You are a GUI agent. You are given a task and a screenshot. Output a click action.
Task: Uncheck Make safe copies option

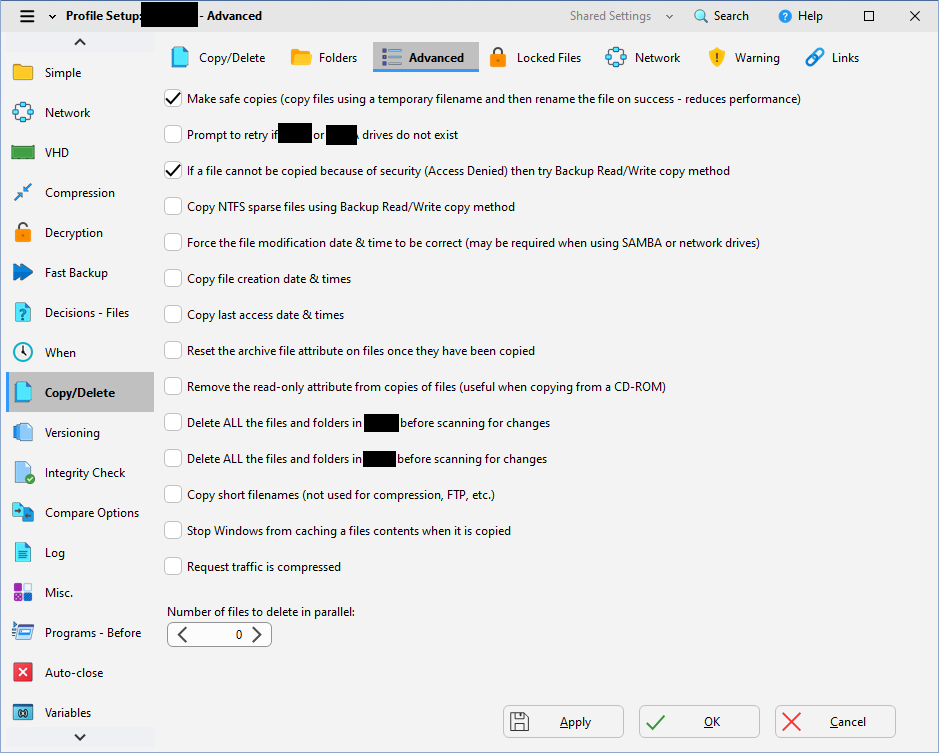pos(173,99)
